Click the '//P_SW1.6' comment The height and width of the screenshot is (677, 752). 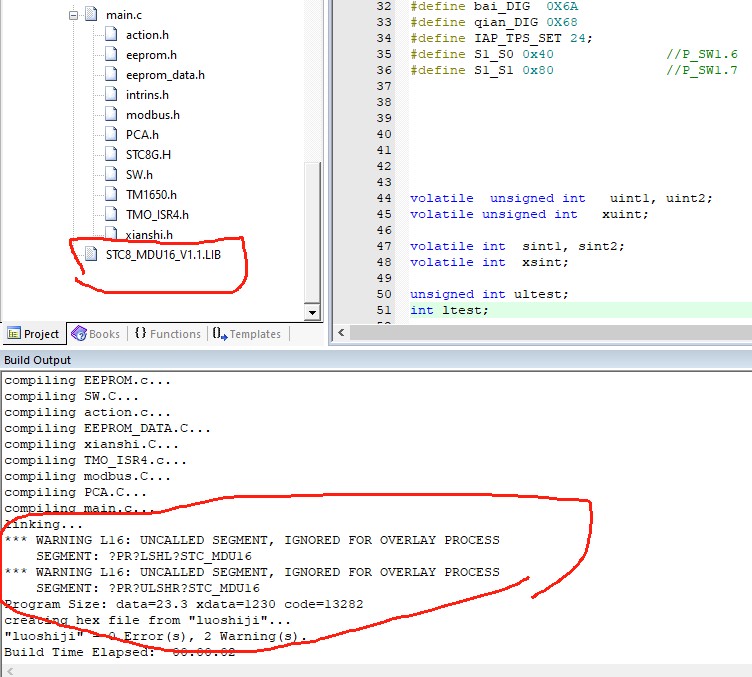702,54
